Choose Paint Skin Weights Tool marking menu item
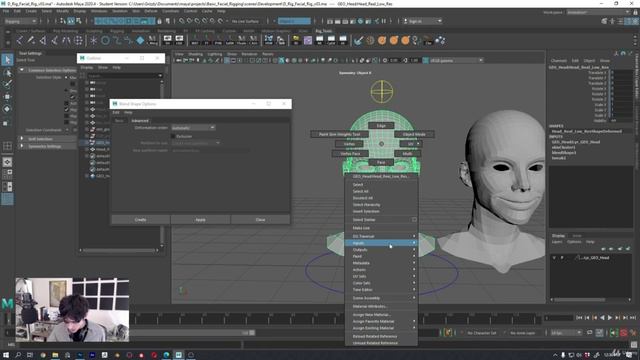 pyautogui.click(x=340, y=134)
